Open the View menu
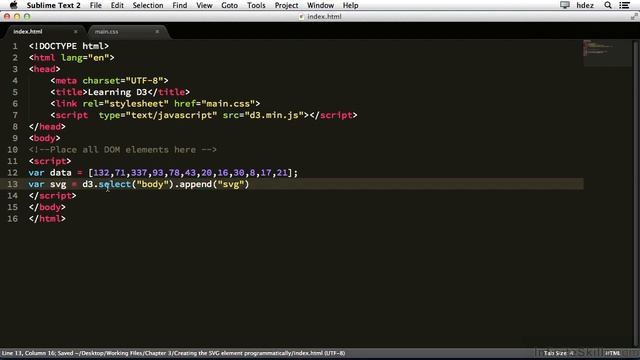640x360 pixels. tap(204, 5)
